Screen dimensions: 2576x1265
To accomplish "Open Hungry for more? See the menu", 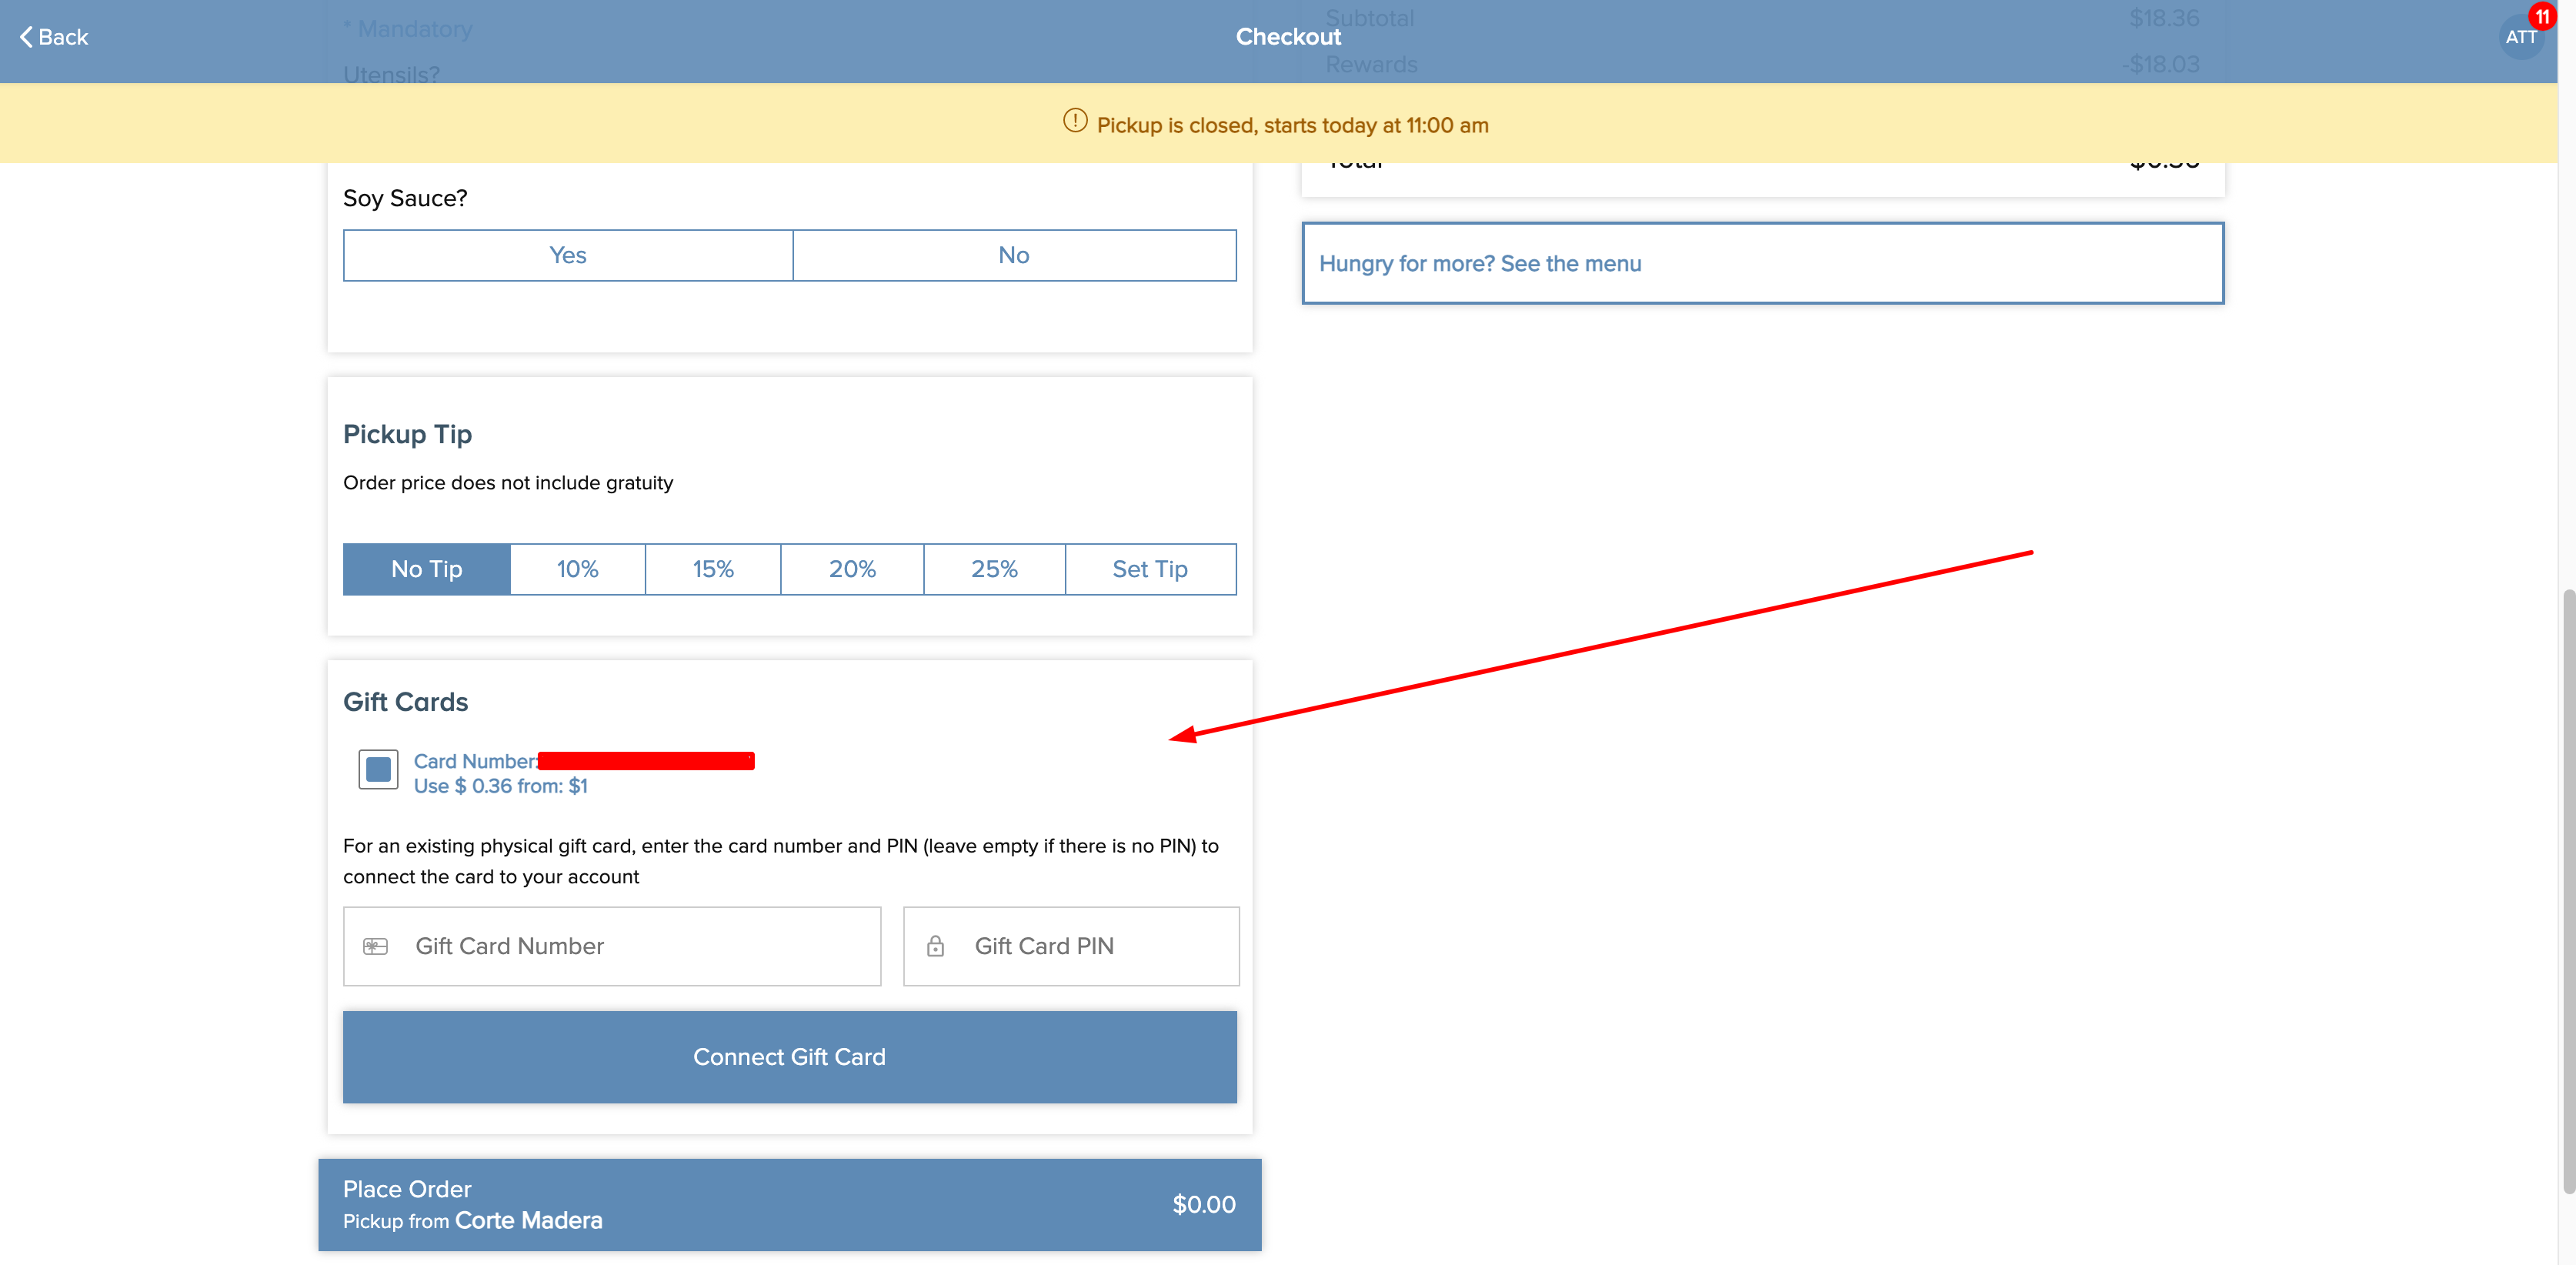I will [1762, 263].
